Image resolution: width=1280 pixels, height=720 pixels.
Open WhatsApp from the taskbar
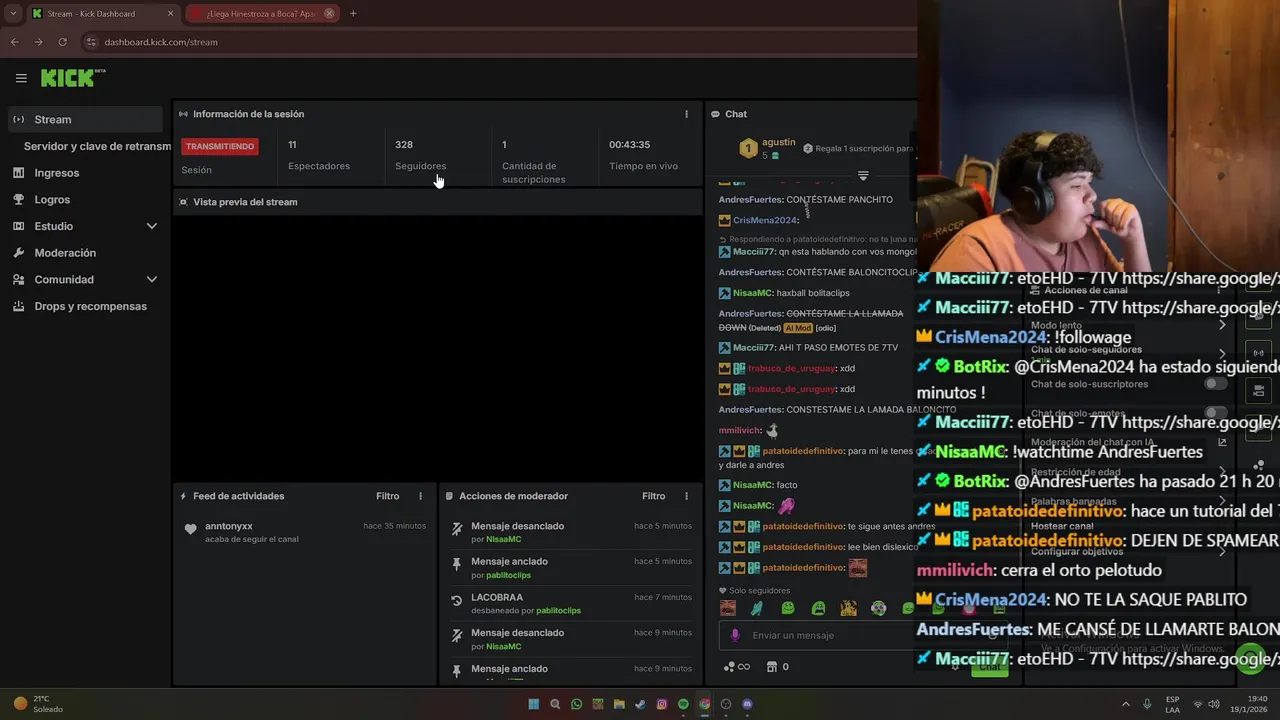[577, 704]
